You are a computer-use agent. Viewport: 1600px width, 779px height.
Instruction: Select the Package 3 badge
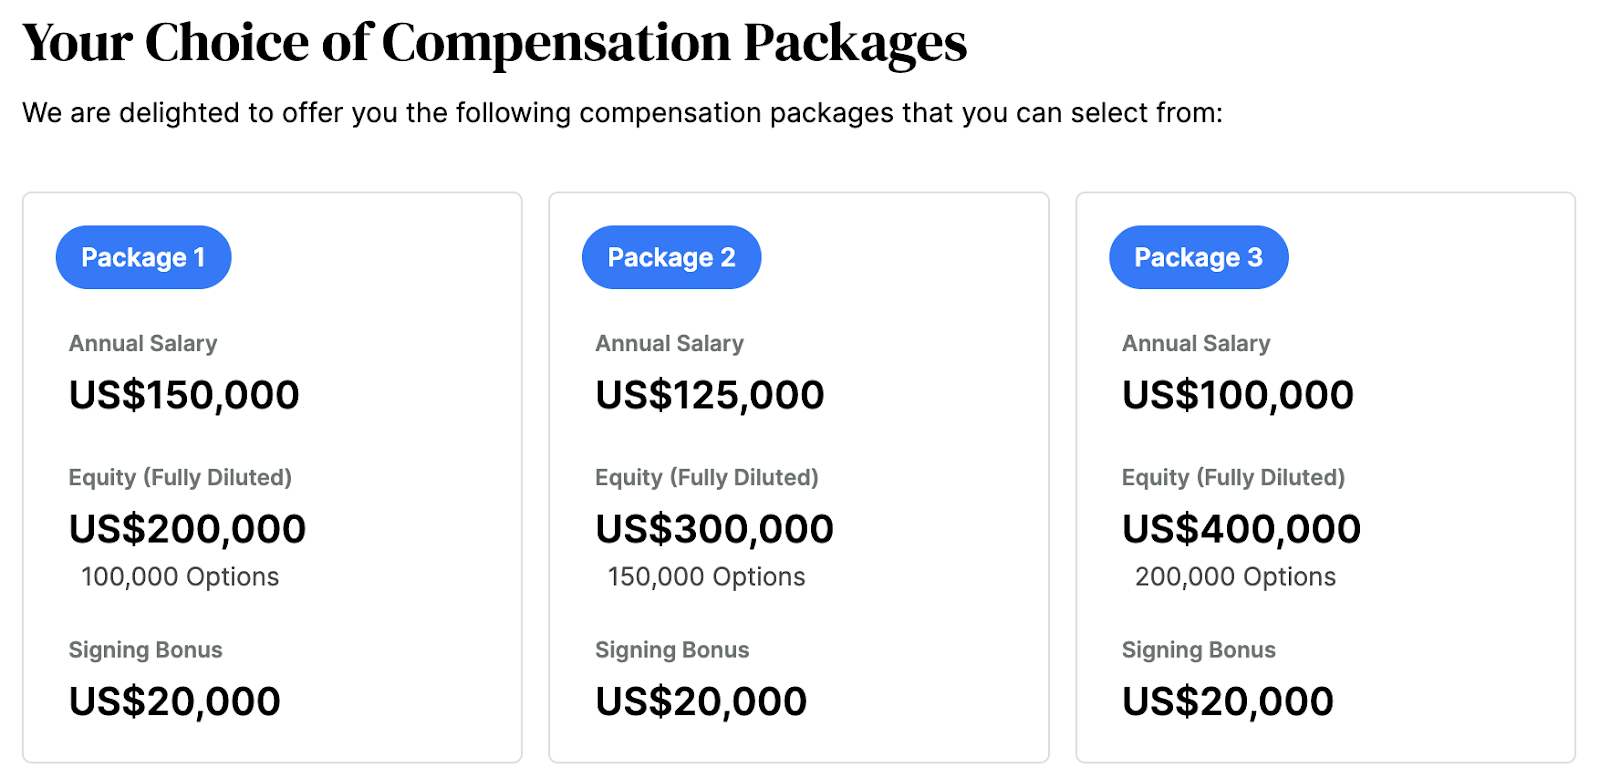point(1198,257)
